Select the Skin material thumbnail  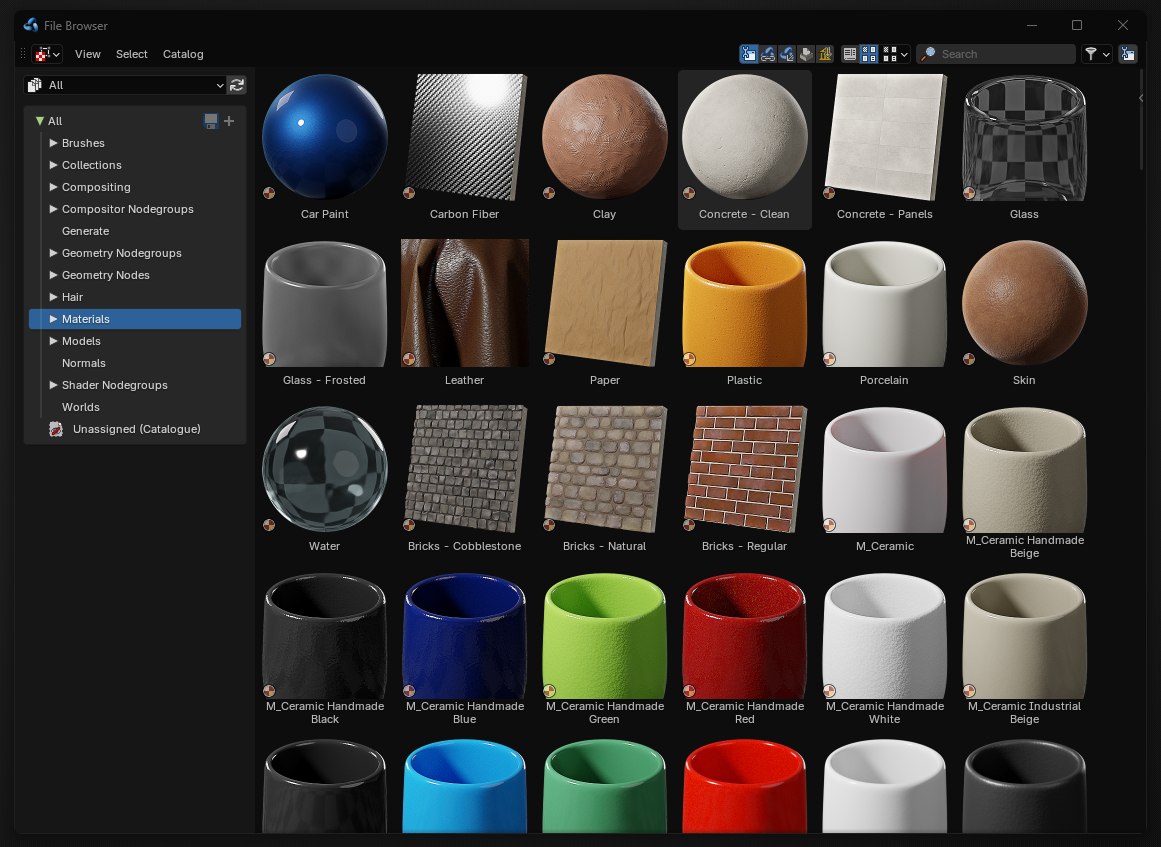point(1024,303)
